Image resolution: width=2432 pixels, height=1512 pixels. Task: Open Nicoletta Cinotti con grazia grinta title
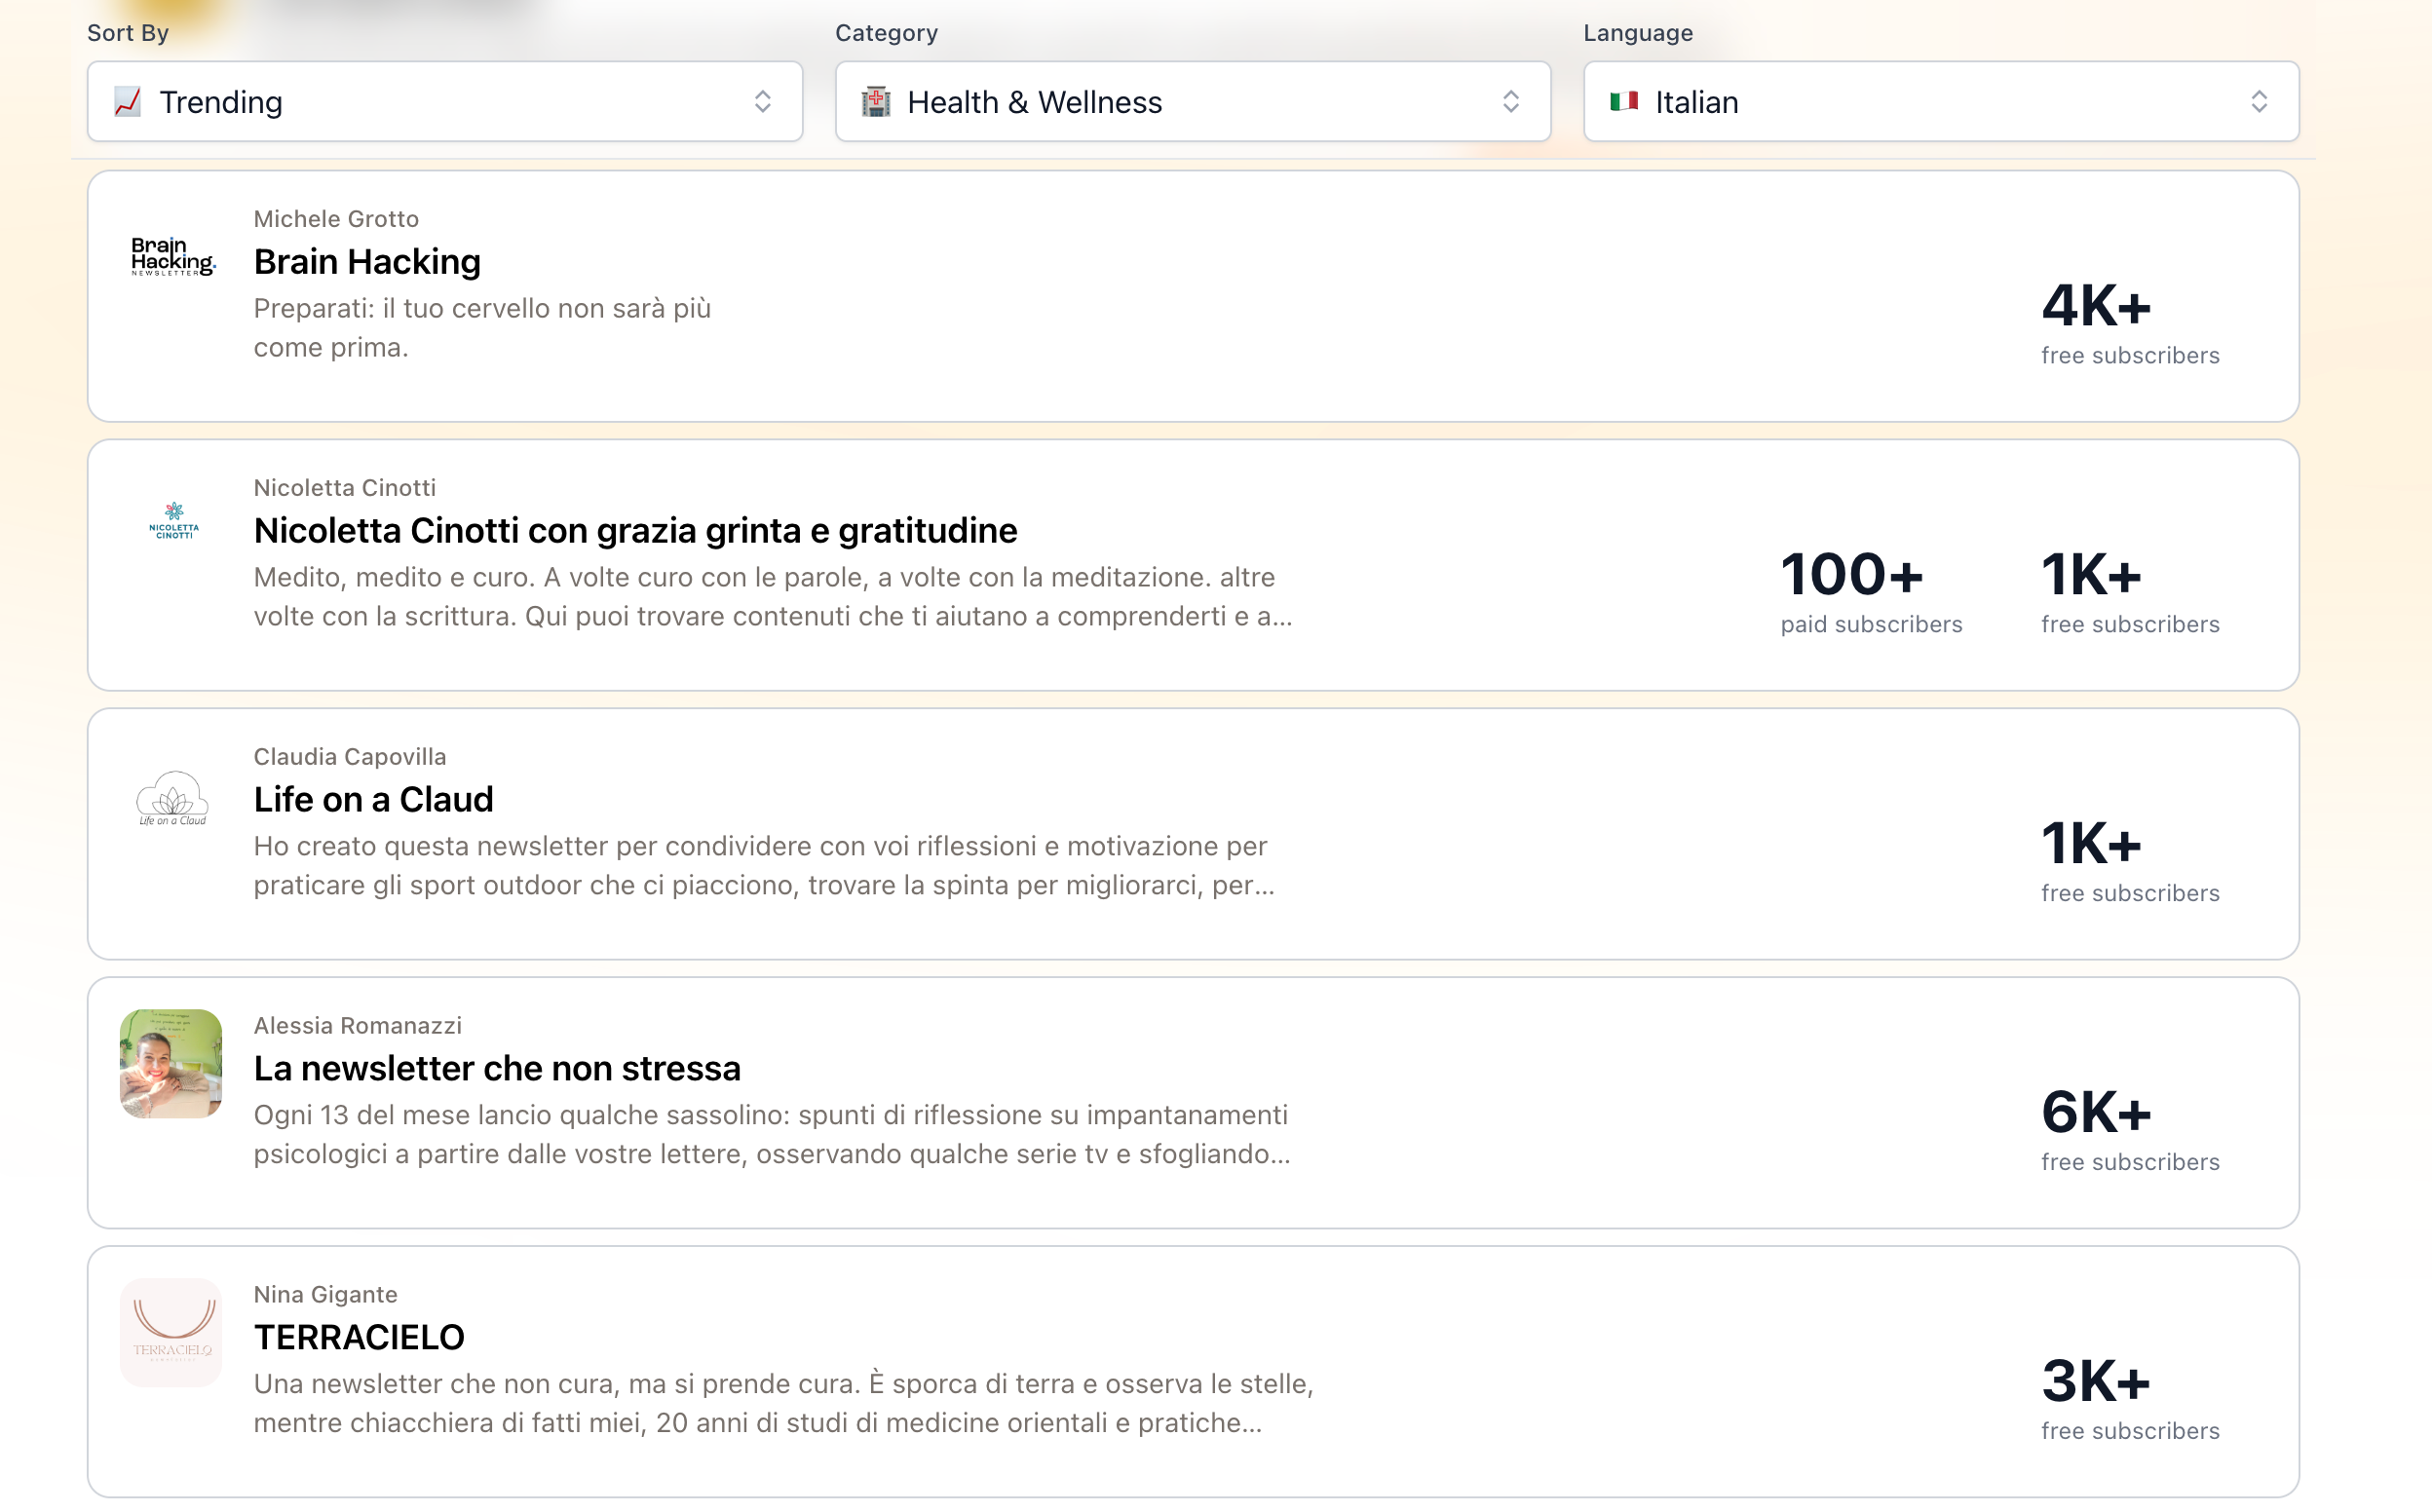[x=635, y=531]
